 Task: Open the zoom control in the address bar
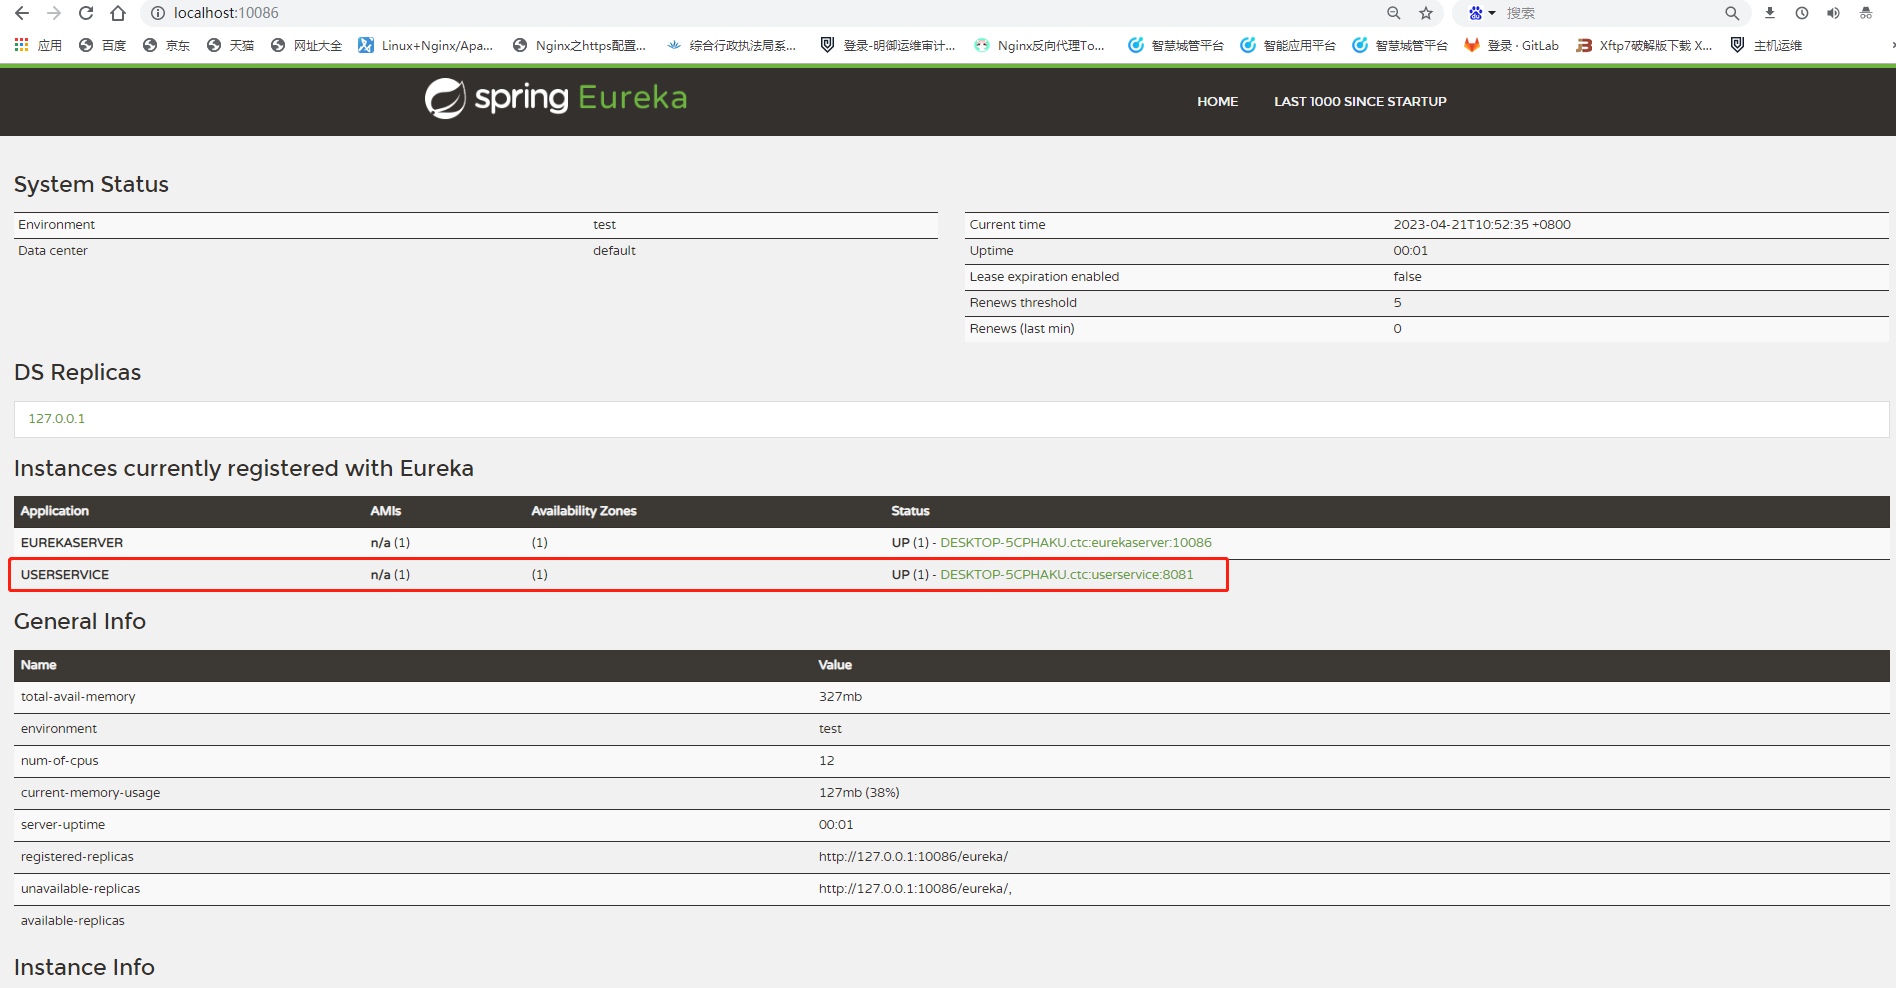click(x=1393, y=13)
